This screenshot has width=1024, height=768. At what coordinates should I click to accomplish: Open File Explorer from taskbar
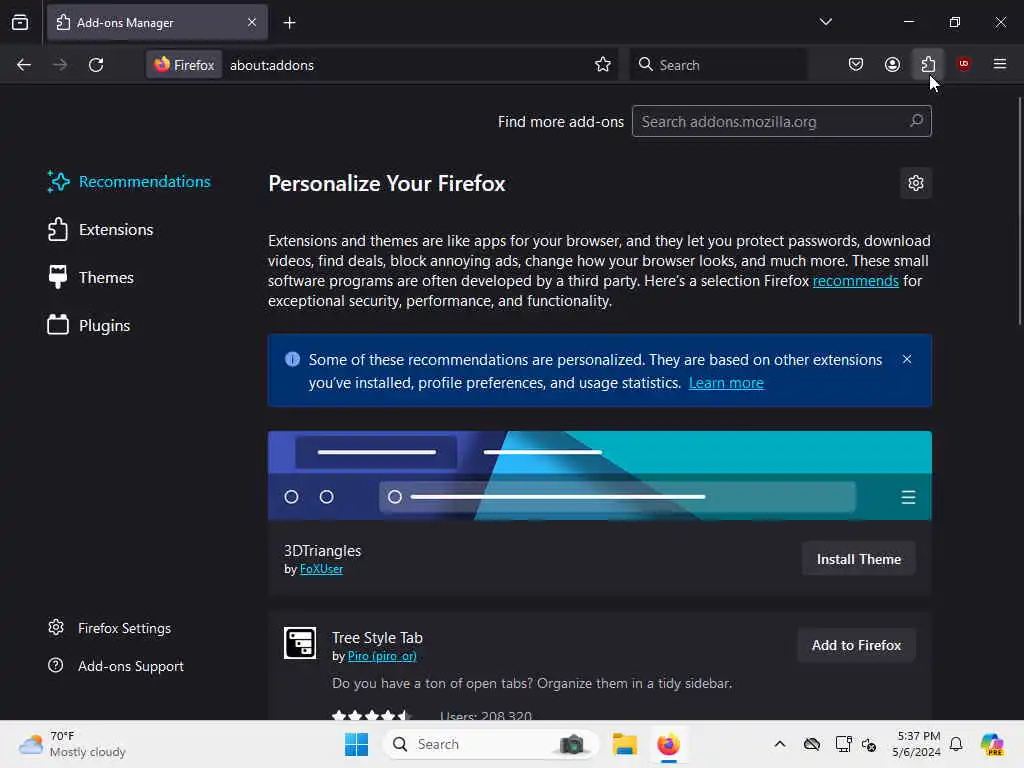[x=624, y=744]
